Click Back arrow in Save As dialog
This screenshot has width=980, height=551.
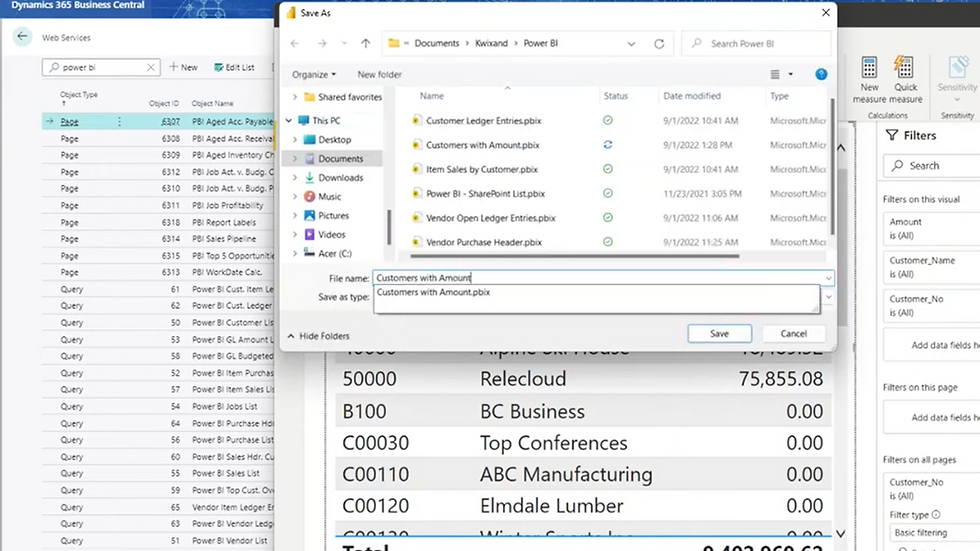tap(294, 43)
